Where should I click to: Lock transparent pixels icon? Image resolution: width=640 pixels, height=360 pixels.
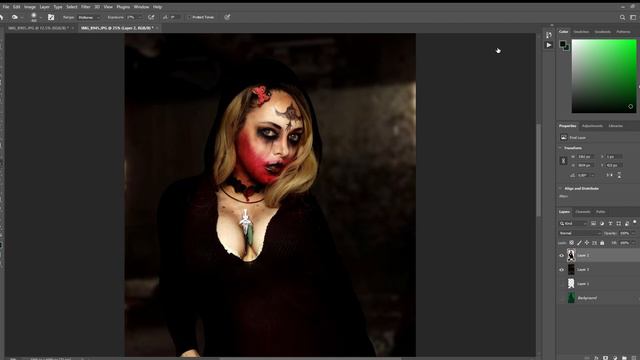(571, 243)
